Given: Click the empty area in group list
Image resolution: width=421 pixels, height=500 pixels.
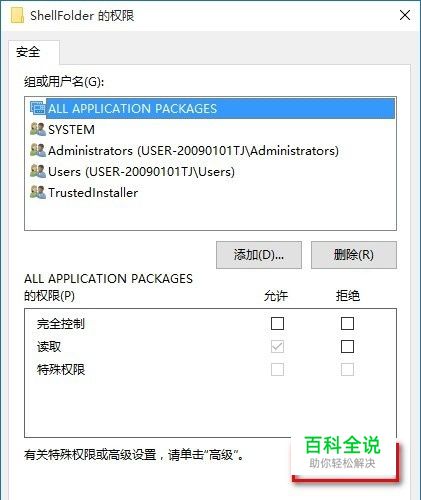Looking at the screenshot, I should coord(210,215).
